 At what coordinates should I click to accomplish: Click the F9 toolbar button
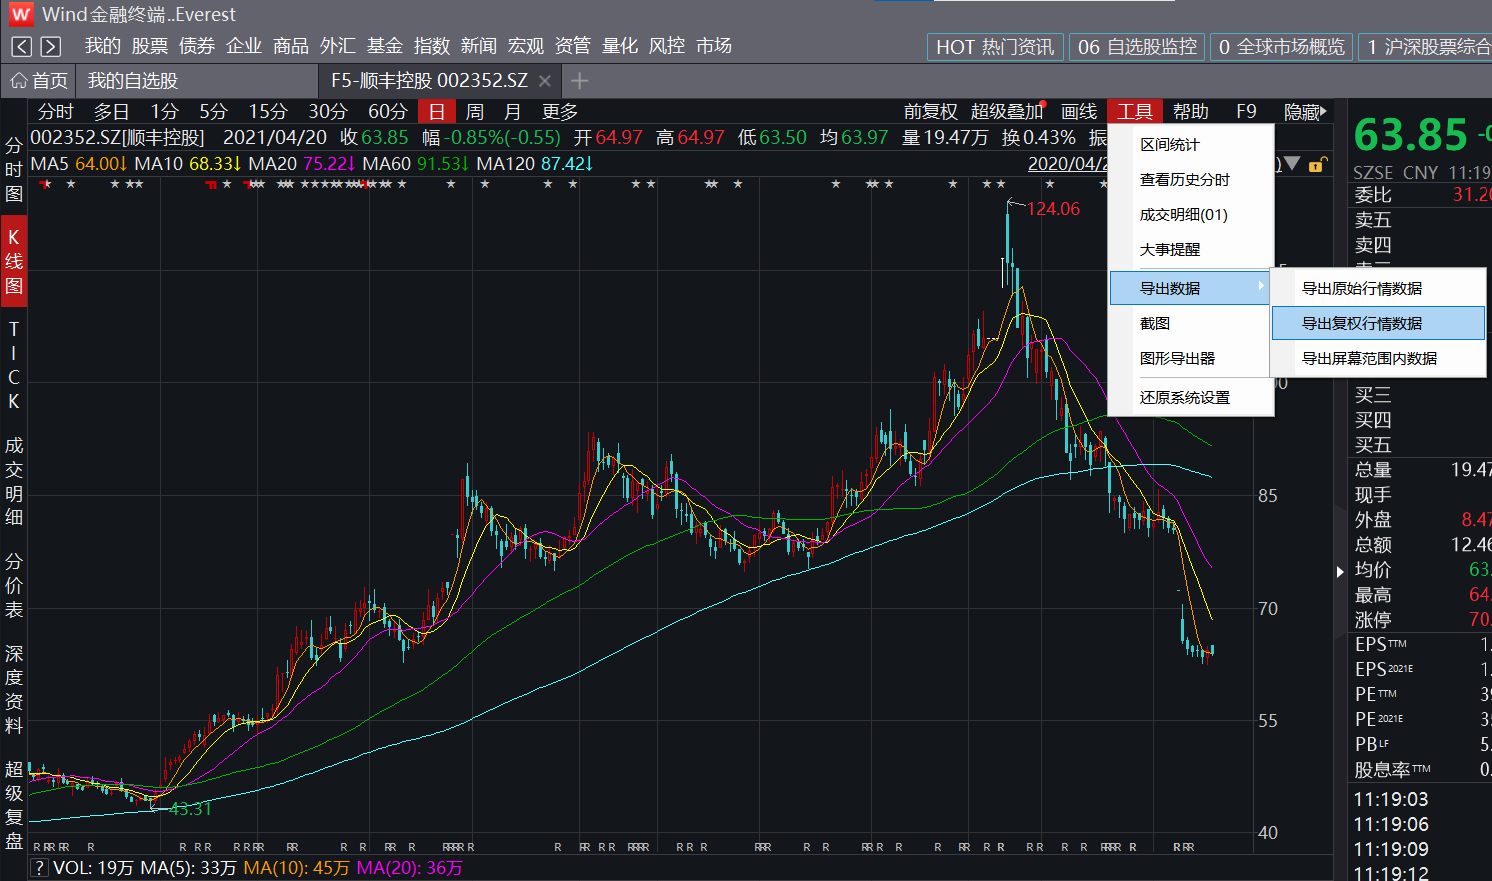(1246, 112)
